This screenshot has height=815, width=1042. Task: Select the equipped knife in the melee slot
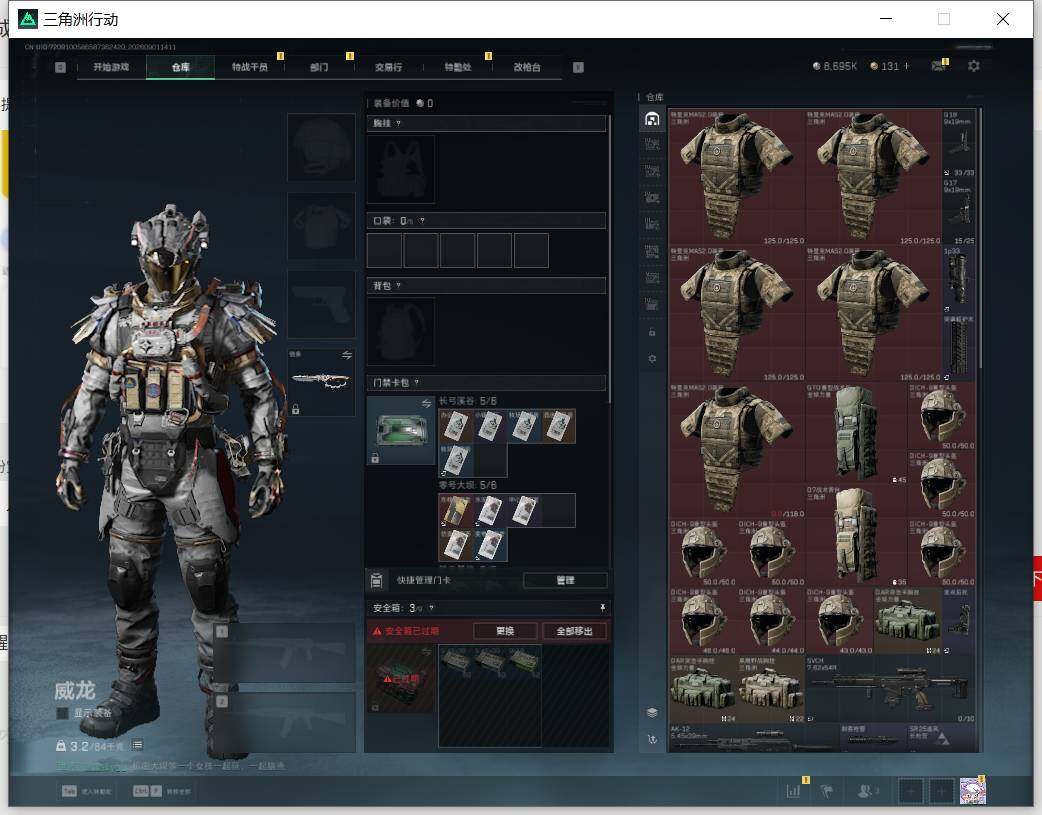pos(321,381)
